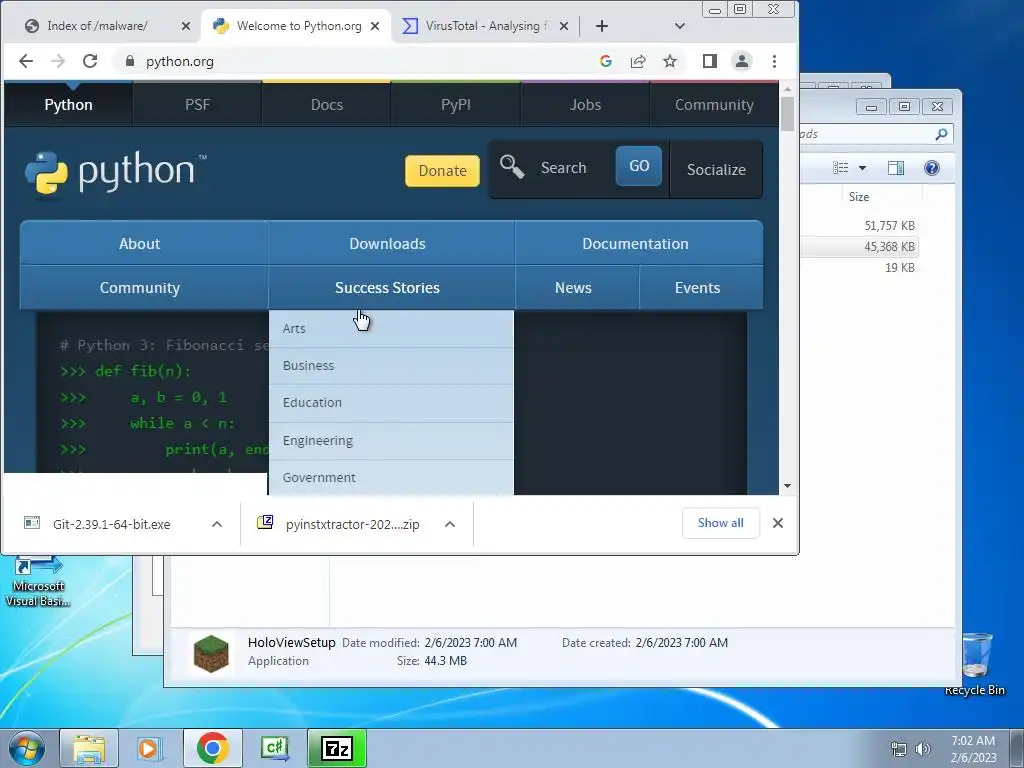Open Explorer change view dropdown
Image resolution: width=1024 pixels, height=768 pixels.
point(863,168)
